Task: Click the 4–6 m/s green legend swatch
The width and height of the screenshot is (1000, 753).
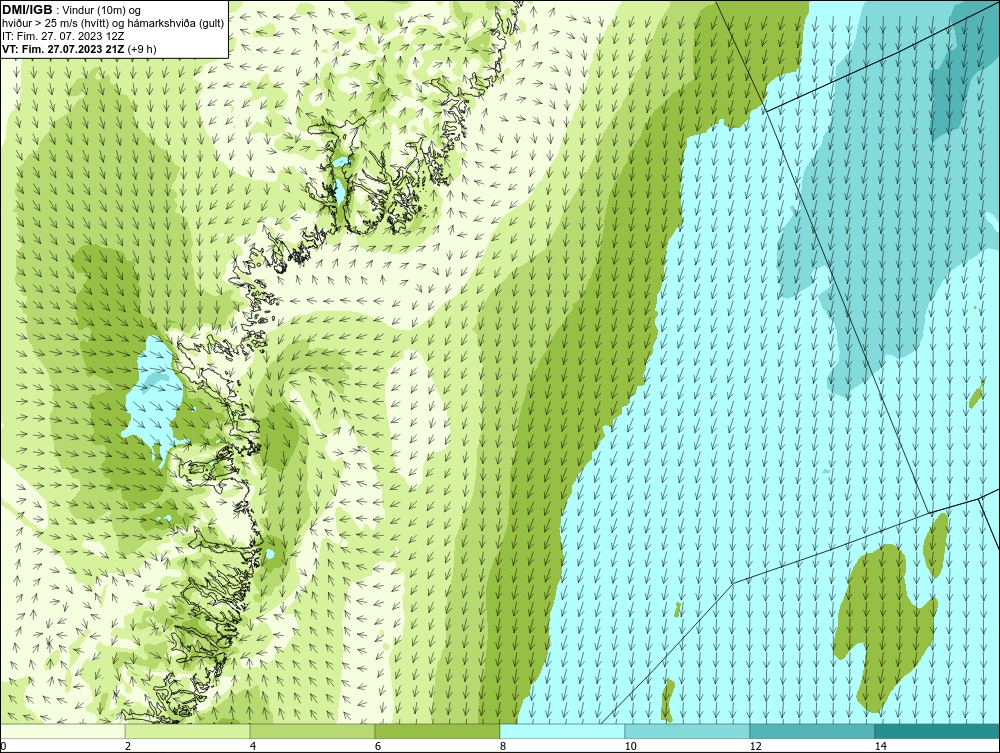Action: coord(312,731)
